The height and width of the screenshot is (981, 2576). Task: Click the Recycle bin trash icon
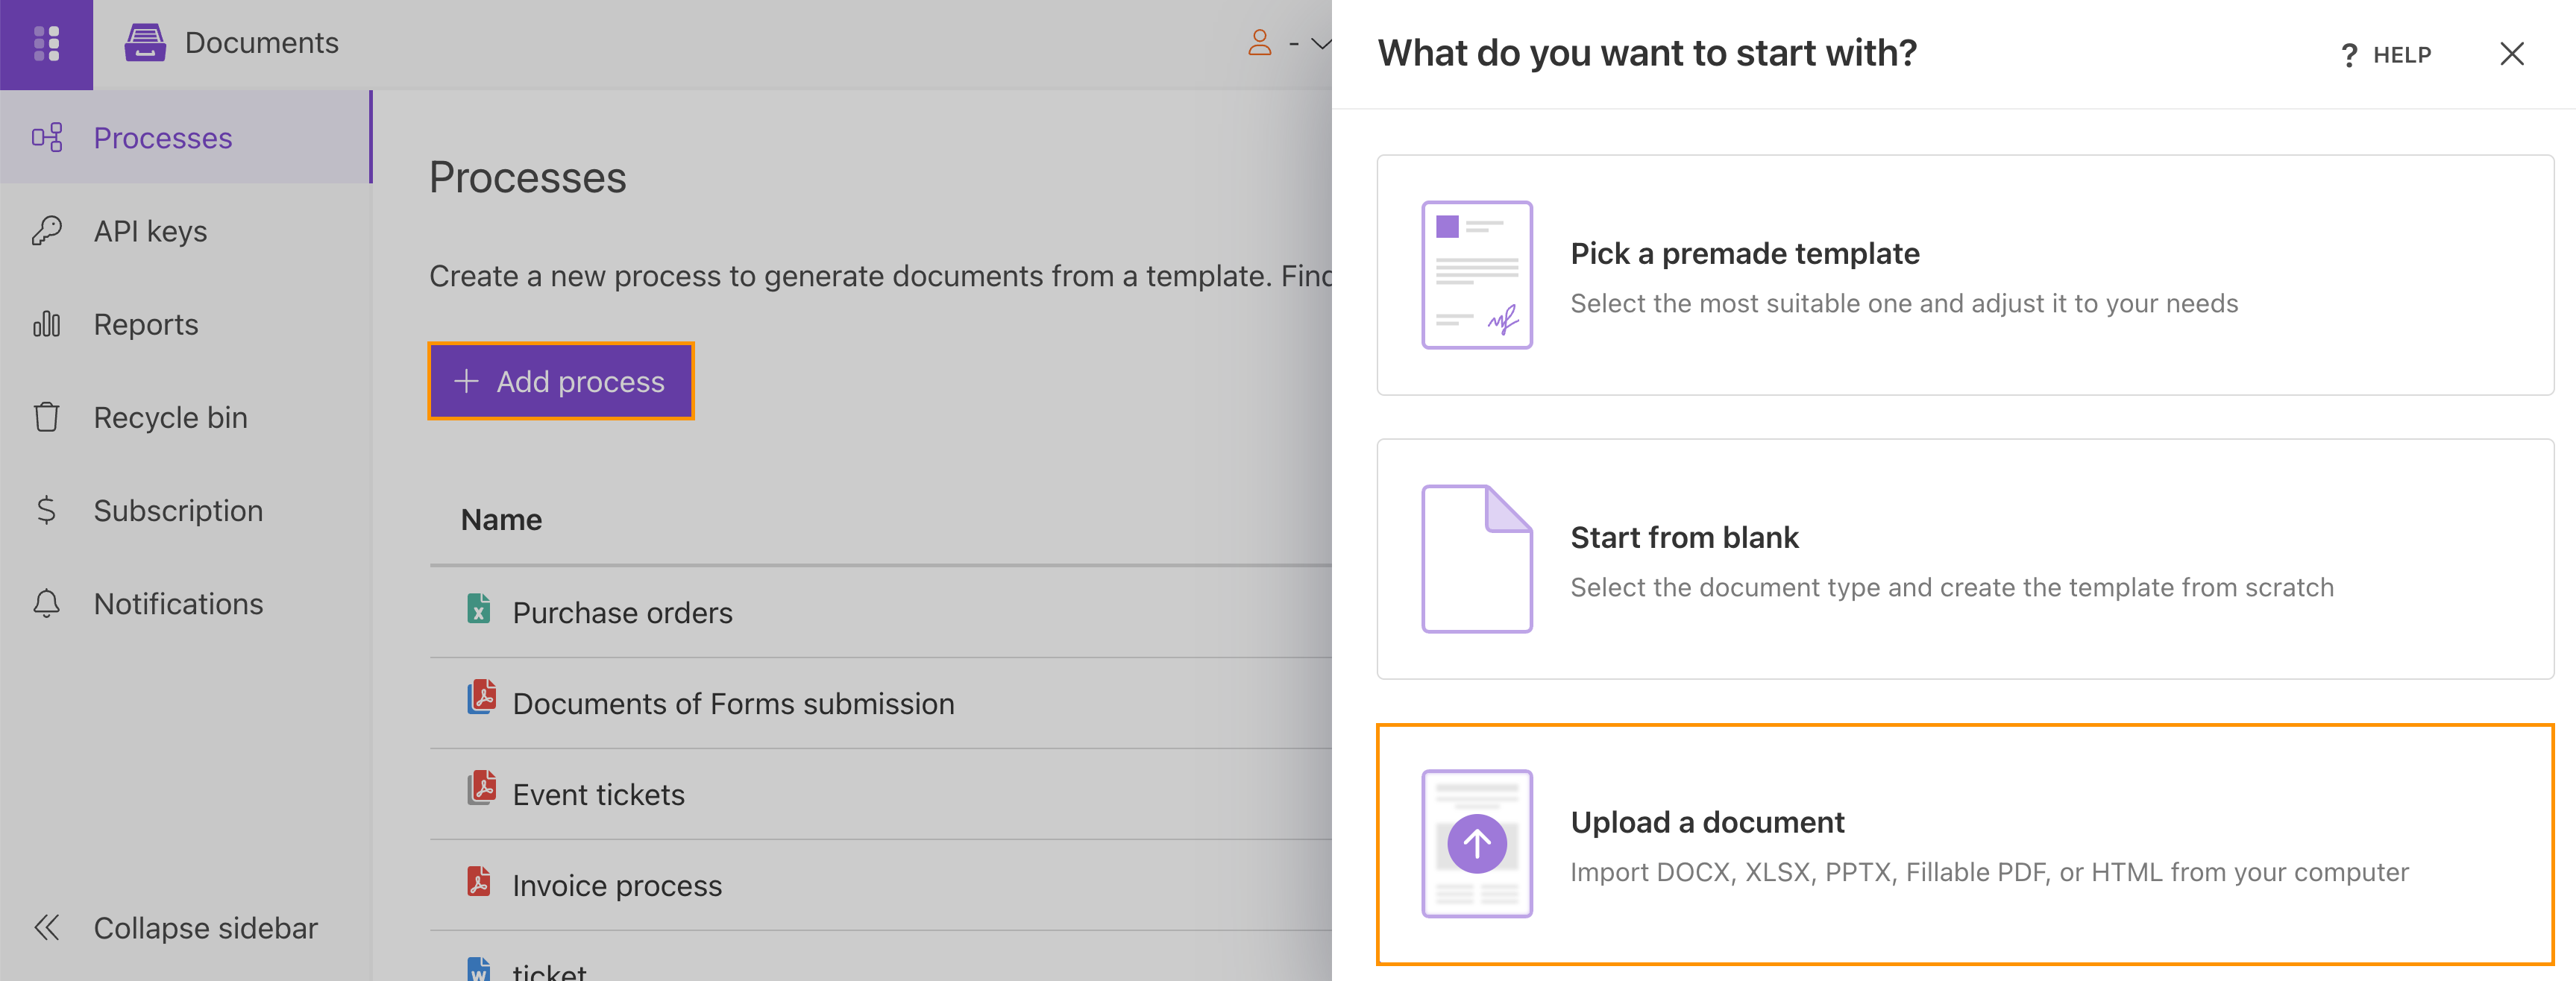click(x=47, y=417)
